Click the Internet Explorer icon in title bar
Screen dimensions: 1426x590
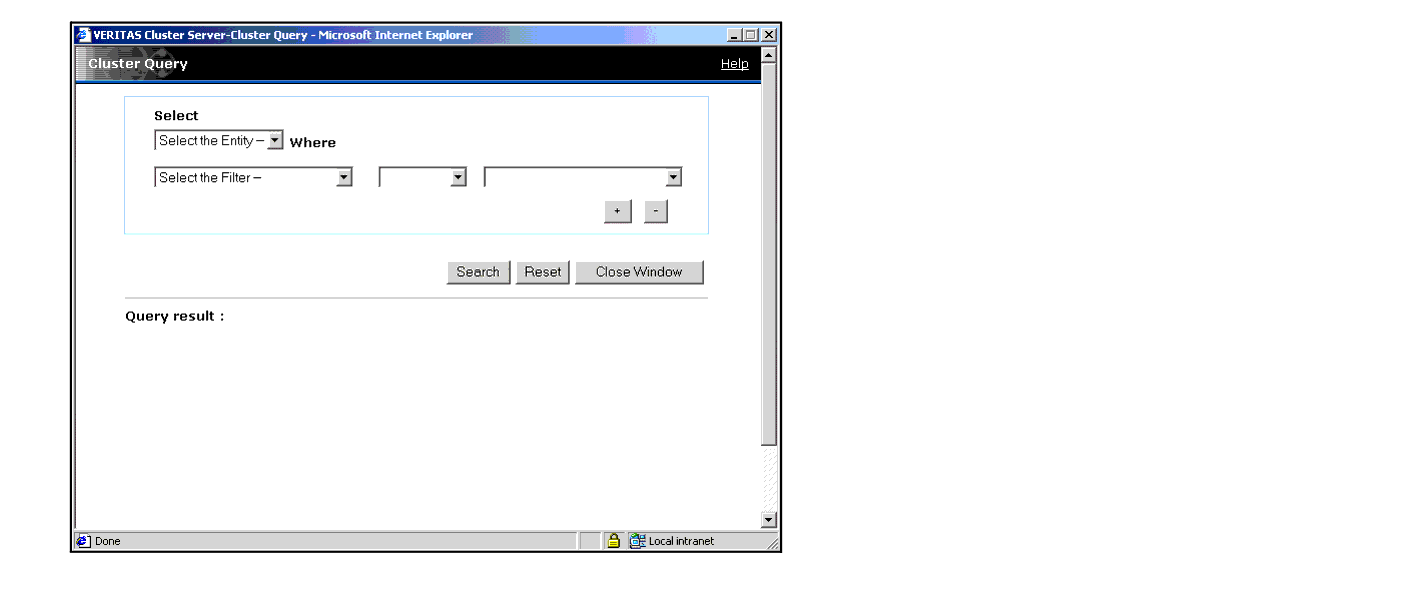[x=84, y=35]
